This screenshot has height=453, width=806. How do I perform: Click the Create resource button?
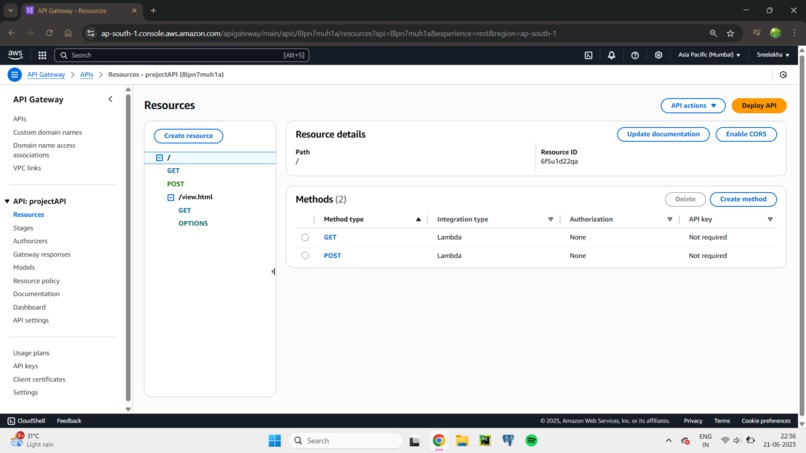click(x=188, y=136)
